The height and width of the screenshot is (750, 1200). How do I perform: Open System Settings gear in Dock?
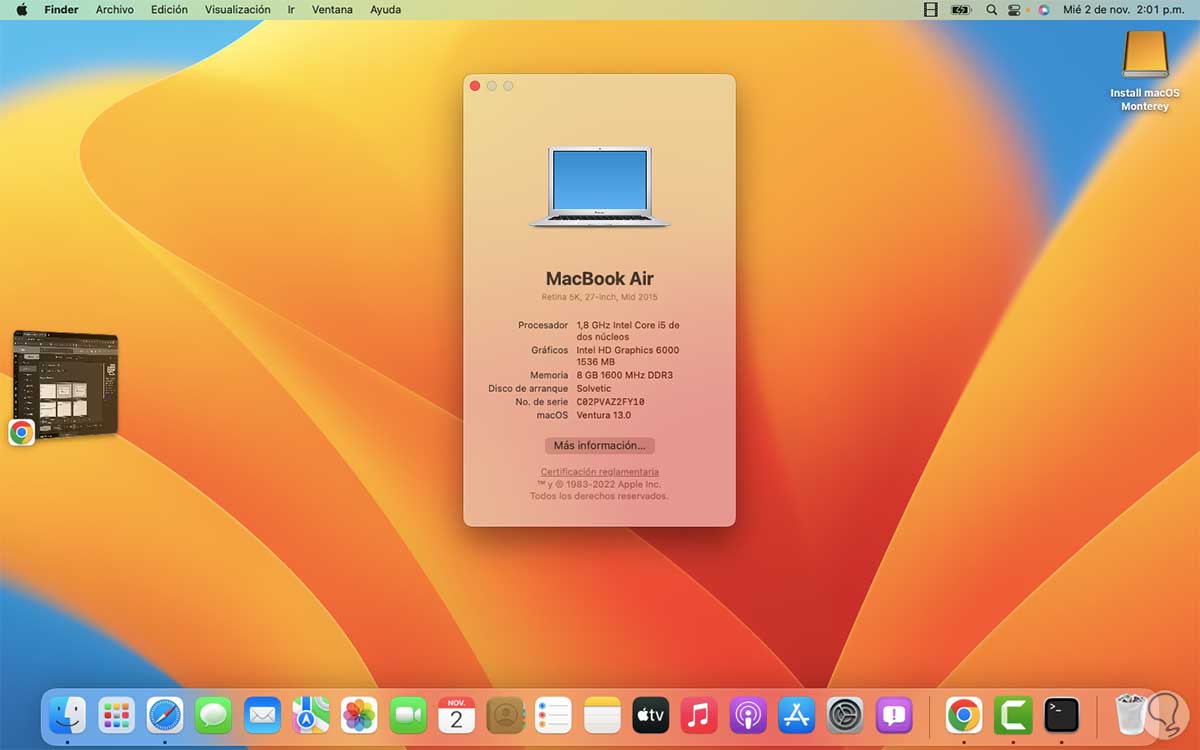coord(845,716)
